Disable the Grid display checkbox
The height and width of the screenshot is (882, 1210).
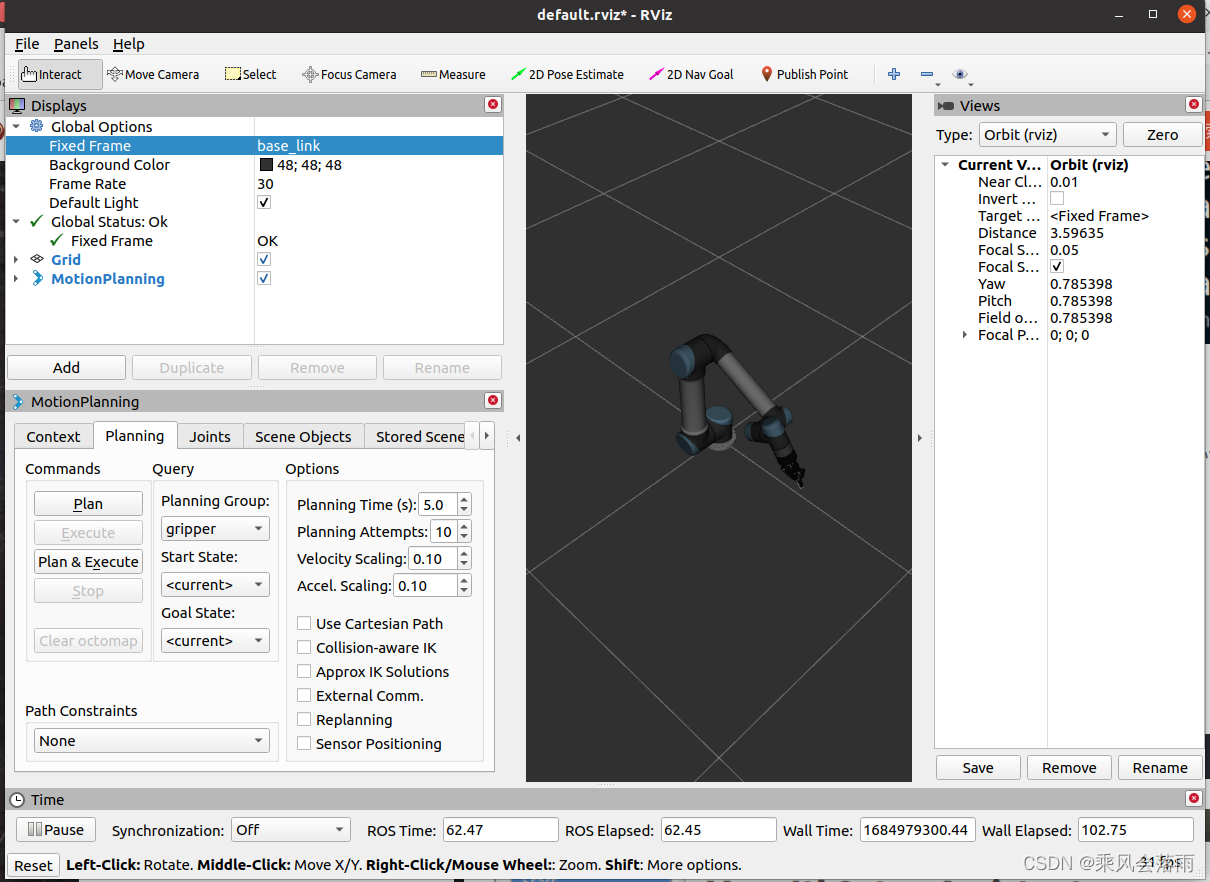[264, 259]
